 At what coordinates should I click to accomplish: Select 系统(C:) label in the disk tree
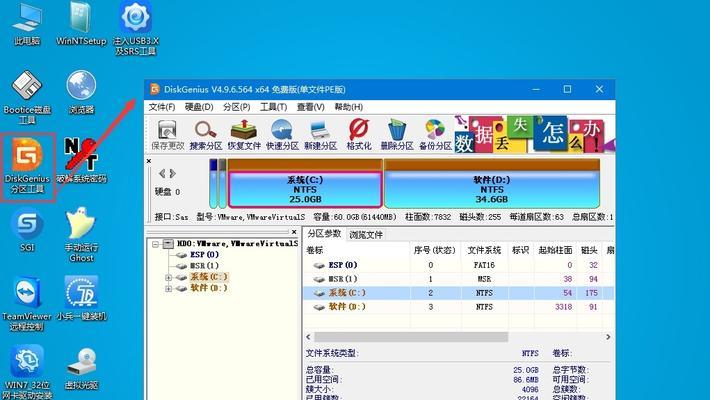click(209, 277)
